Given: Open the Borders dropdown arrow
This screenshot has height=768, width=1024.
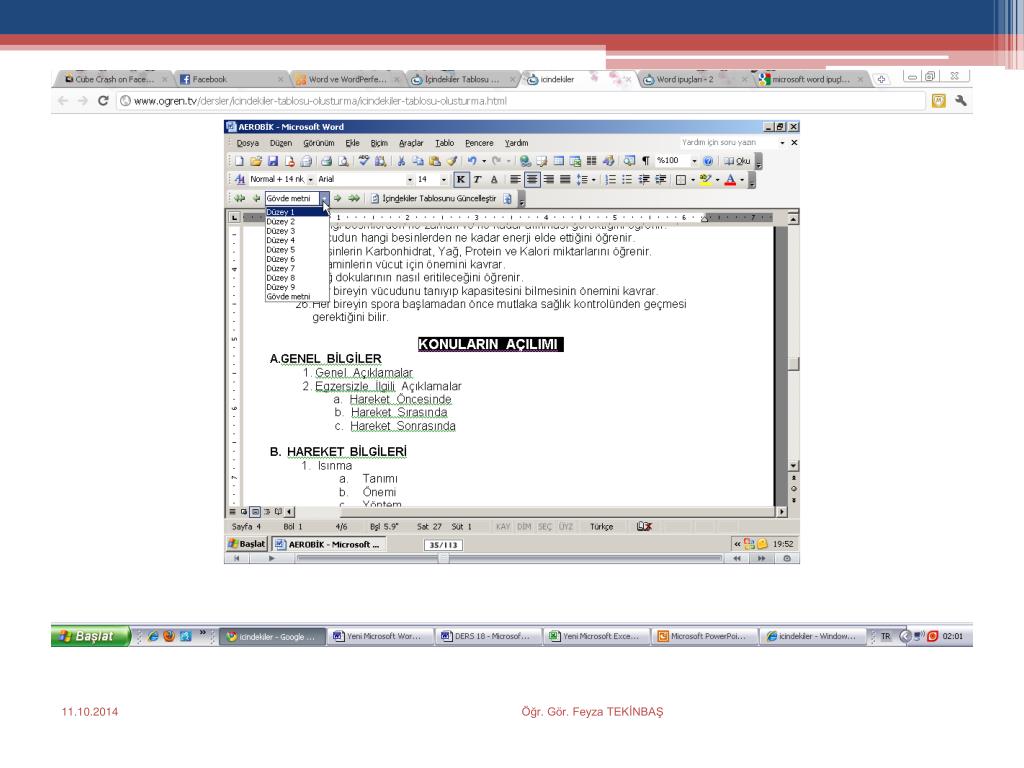Looking at the screenshot, I should pos(693,180).
